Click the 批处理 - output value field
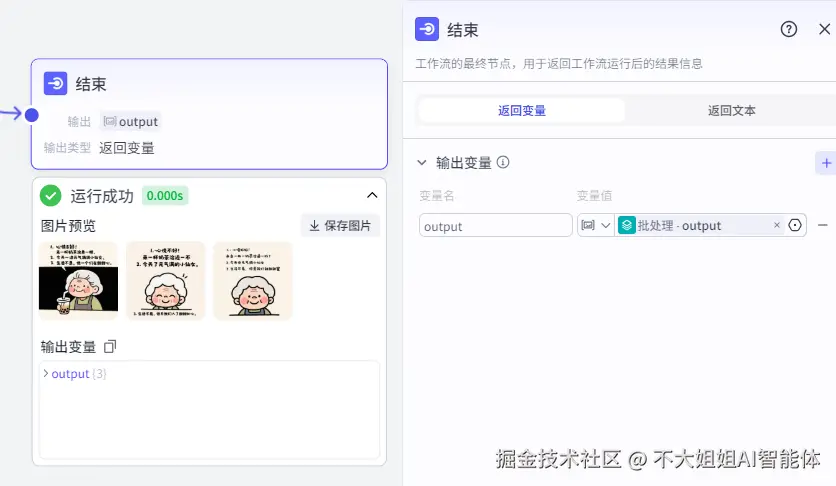Image resolution: width=836 pixels, height=486 pixels. click(699, 225)
